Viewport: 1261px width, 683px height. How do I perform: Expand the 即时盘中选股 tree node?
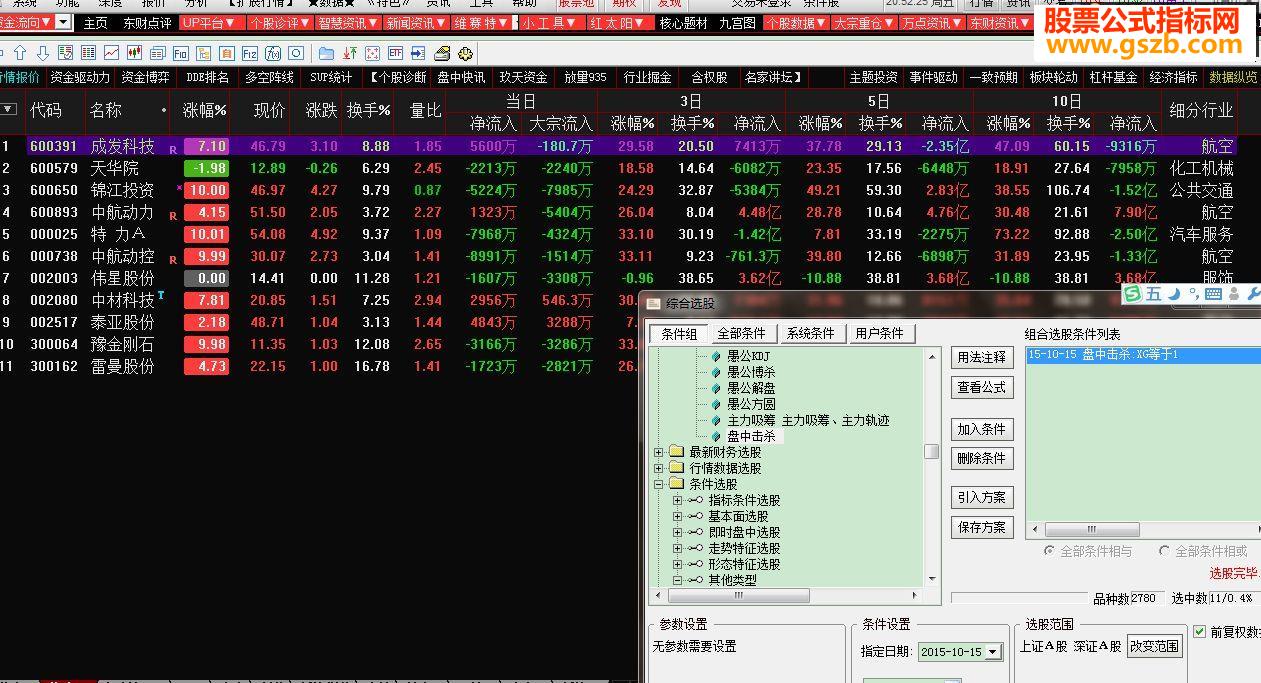(677, 533)
